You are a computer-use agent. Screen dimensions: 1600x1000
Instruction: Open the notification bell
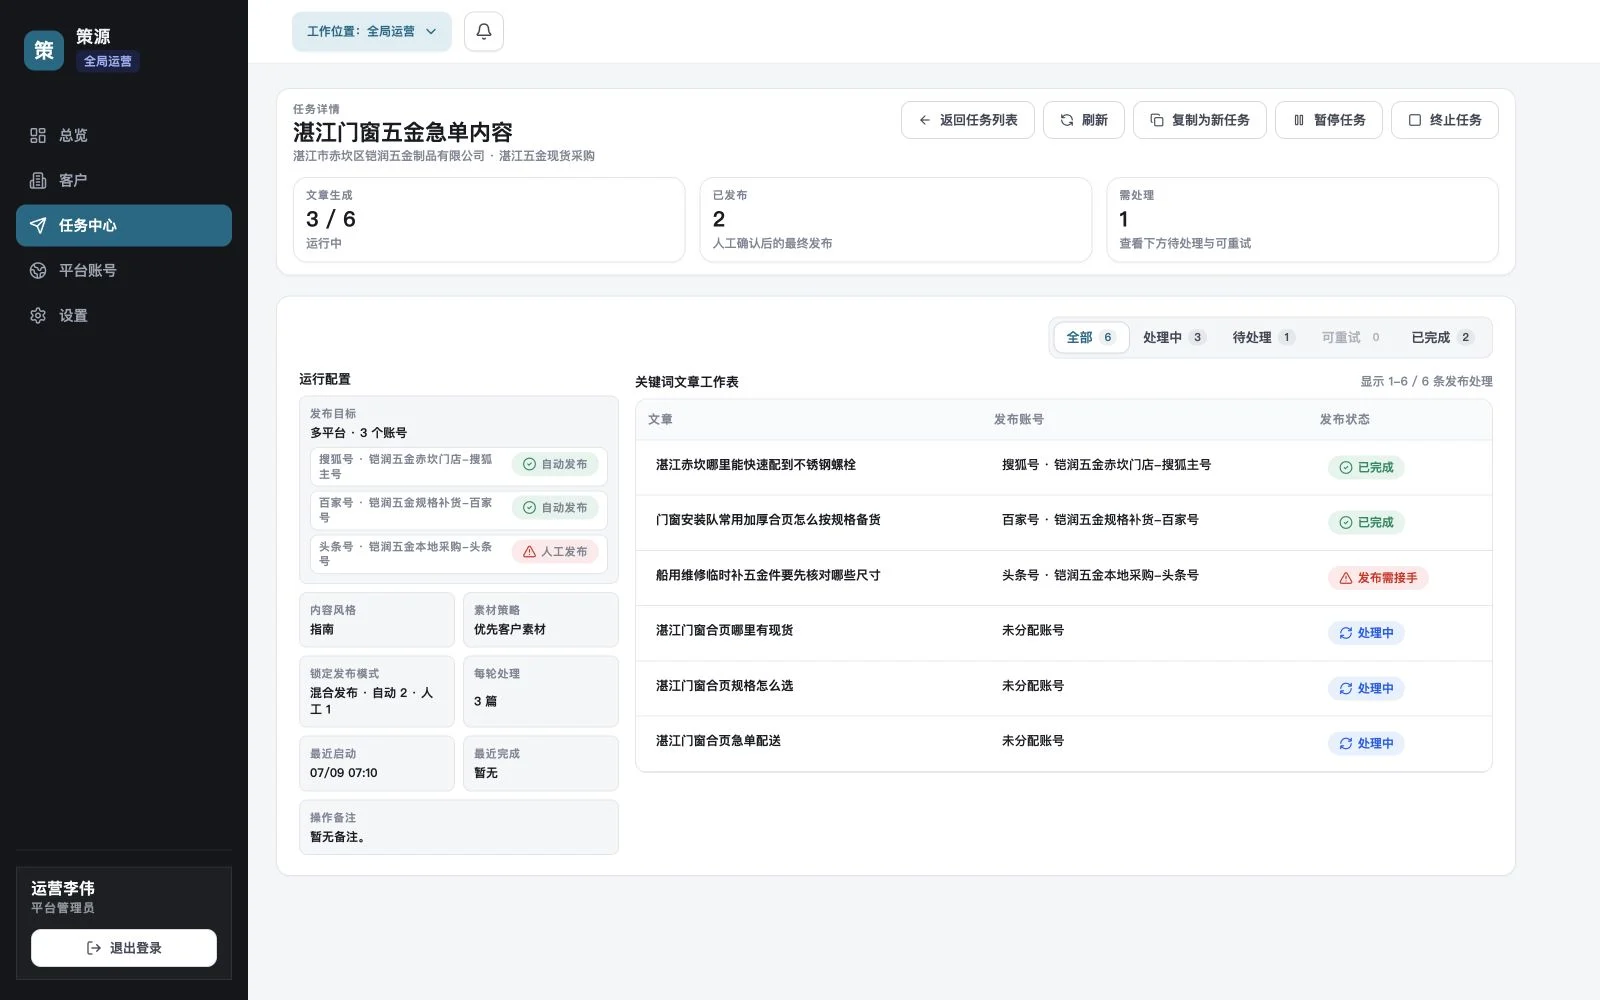(484, 32)
